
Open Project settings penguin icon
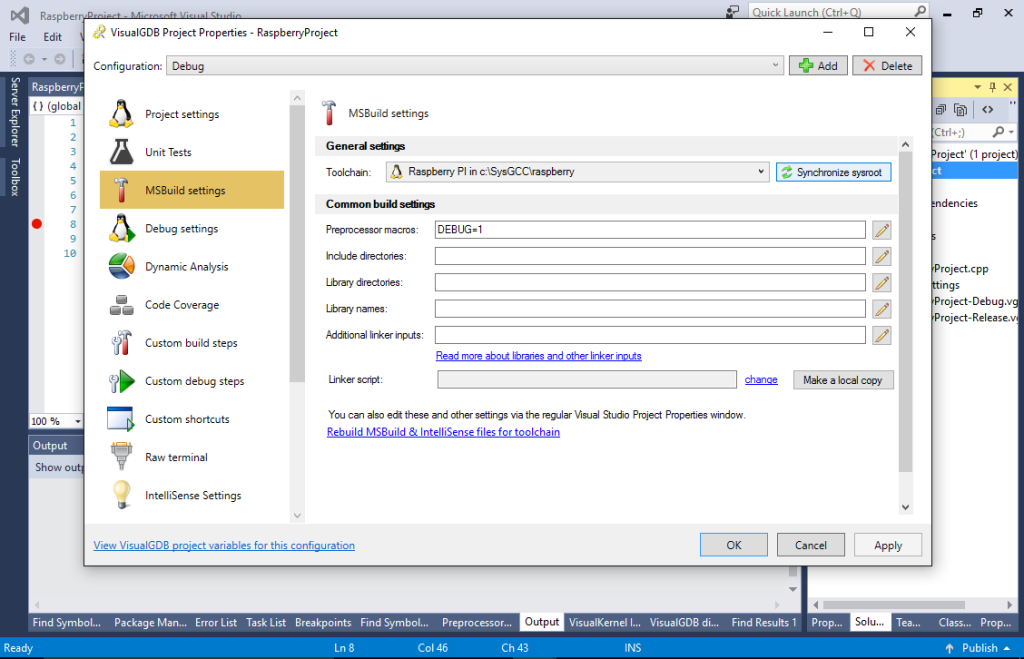coord(121,114)
